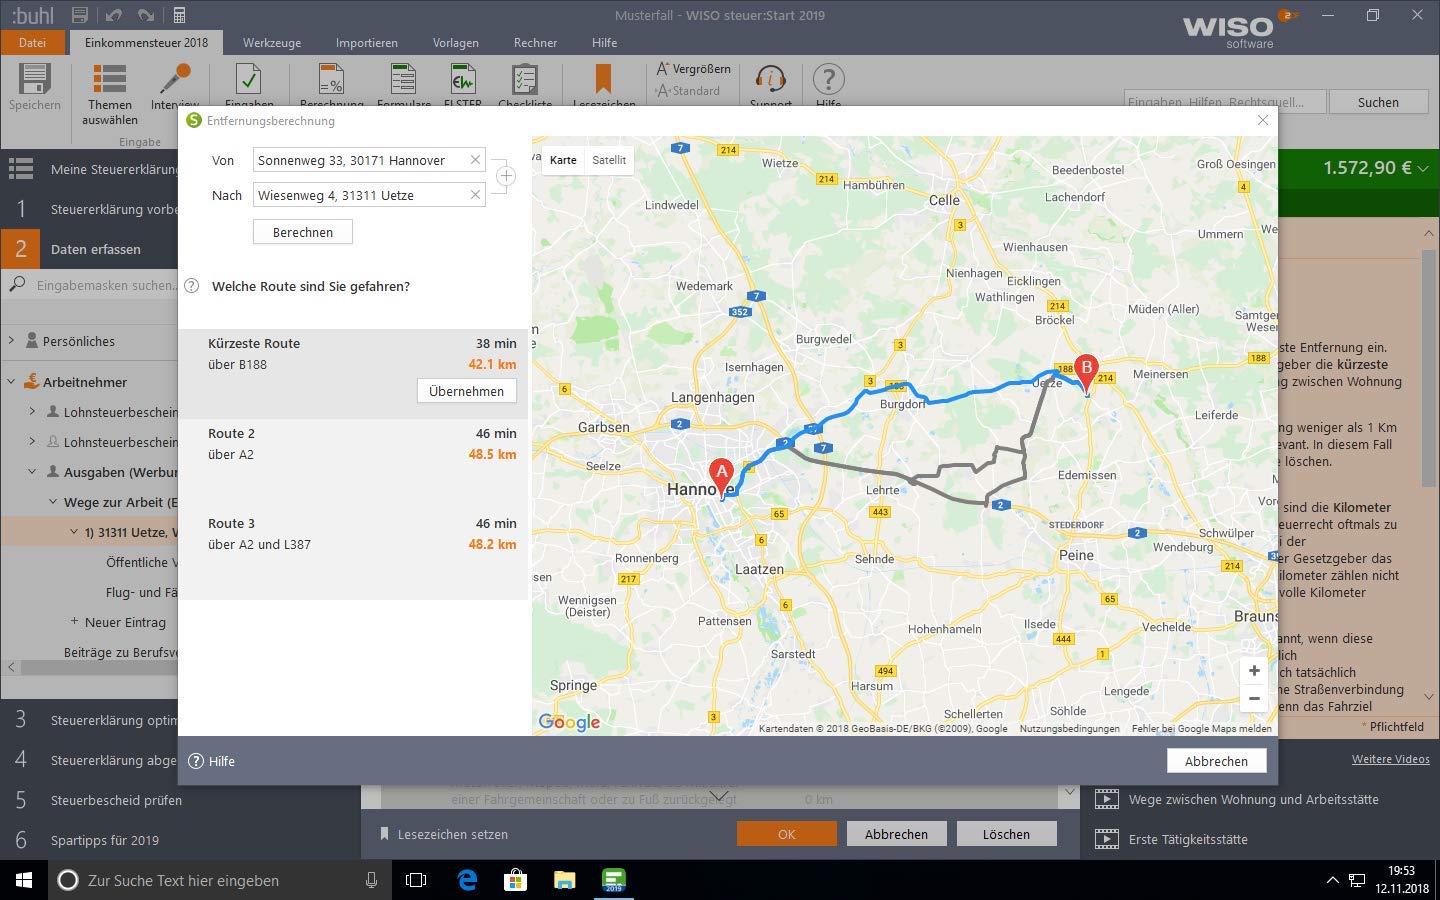This screenshot has height=900, width=1440.
Task: Open the calculator icon in the title bar
Action: pyautogui.click(x=179, y=15)
